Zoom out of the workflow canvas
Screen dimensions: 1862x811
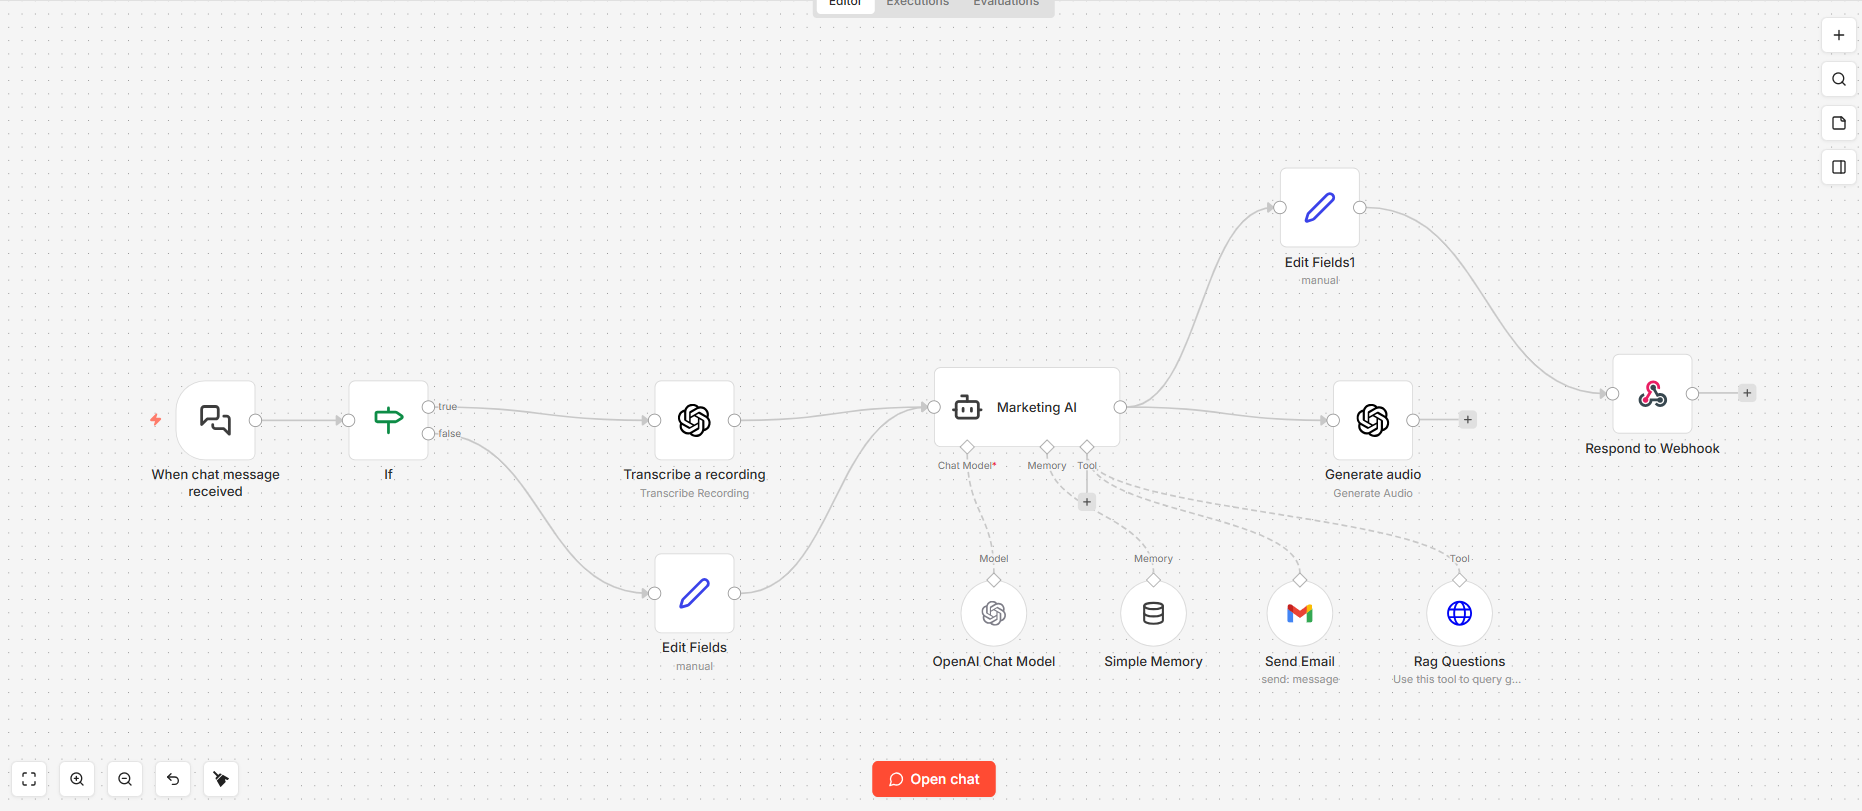tap(125, 779)
